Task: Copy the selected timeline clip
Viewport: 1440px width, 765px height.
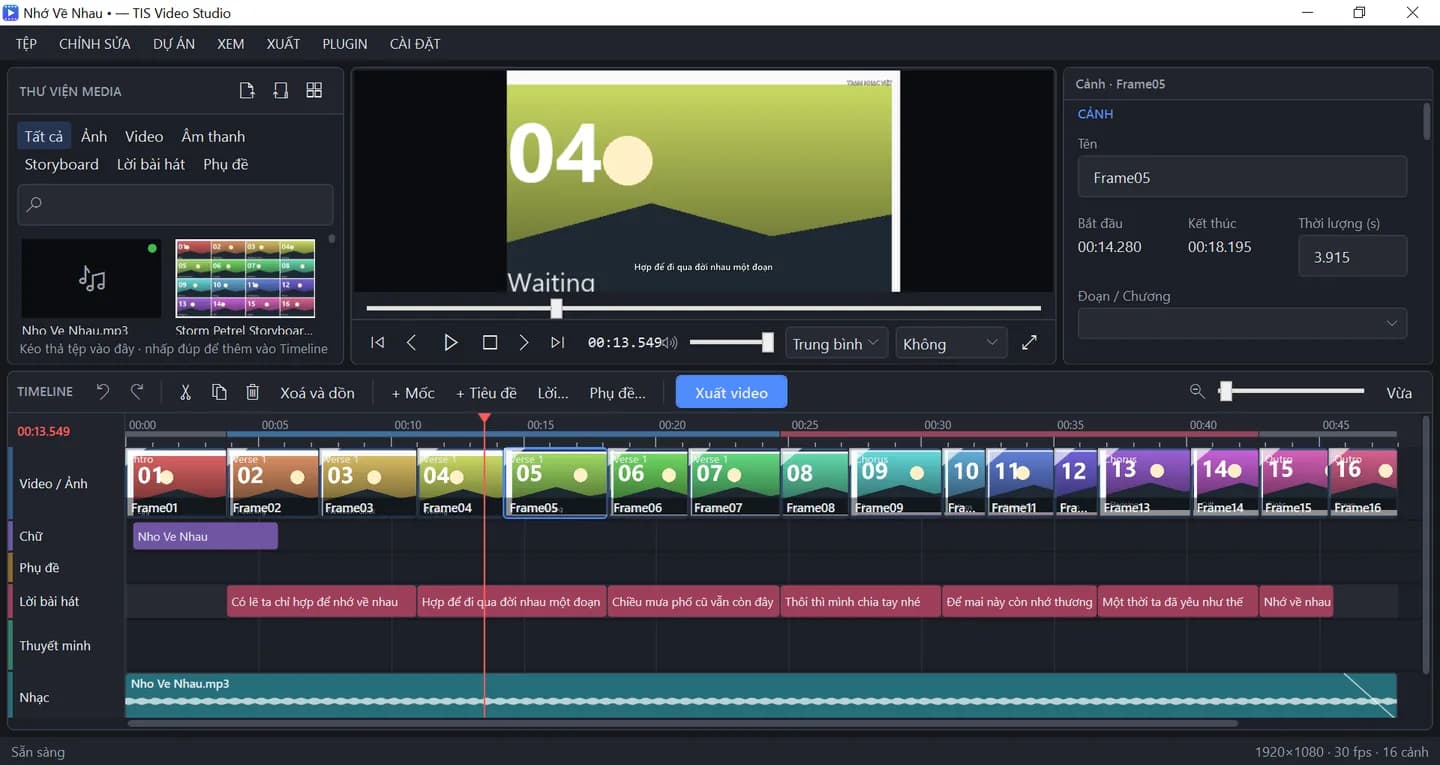Action: 219,392
